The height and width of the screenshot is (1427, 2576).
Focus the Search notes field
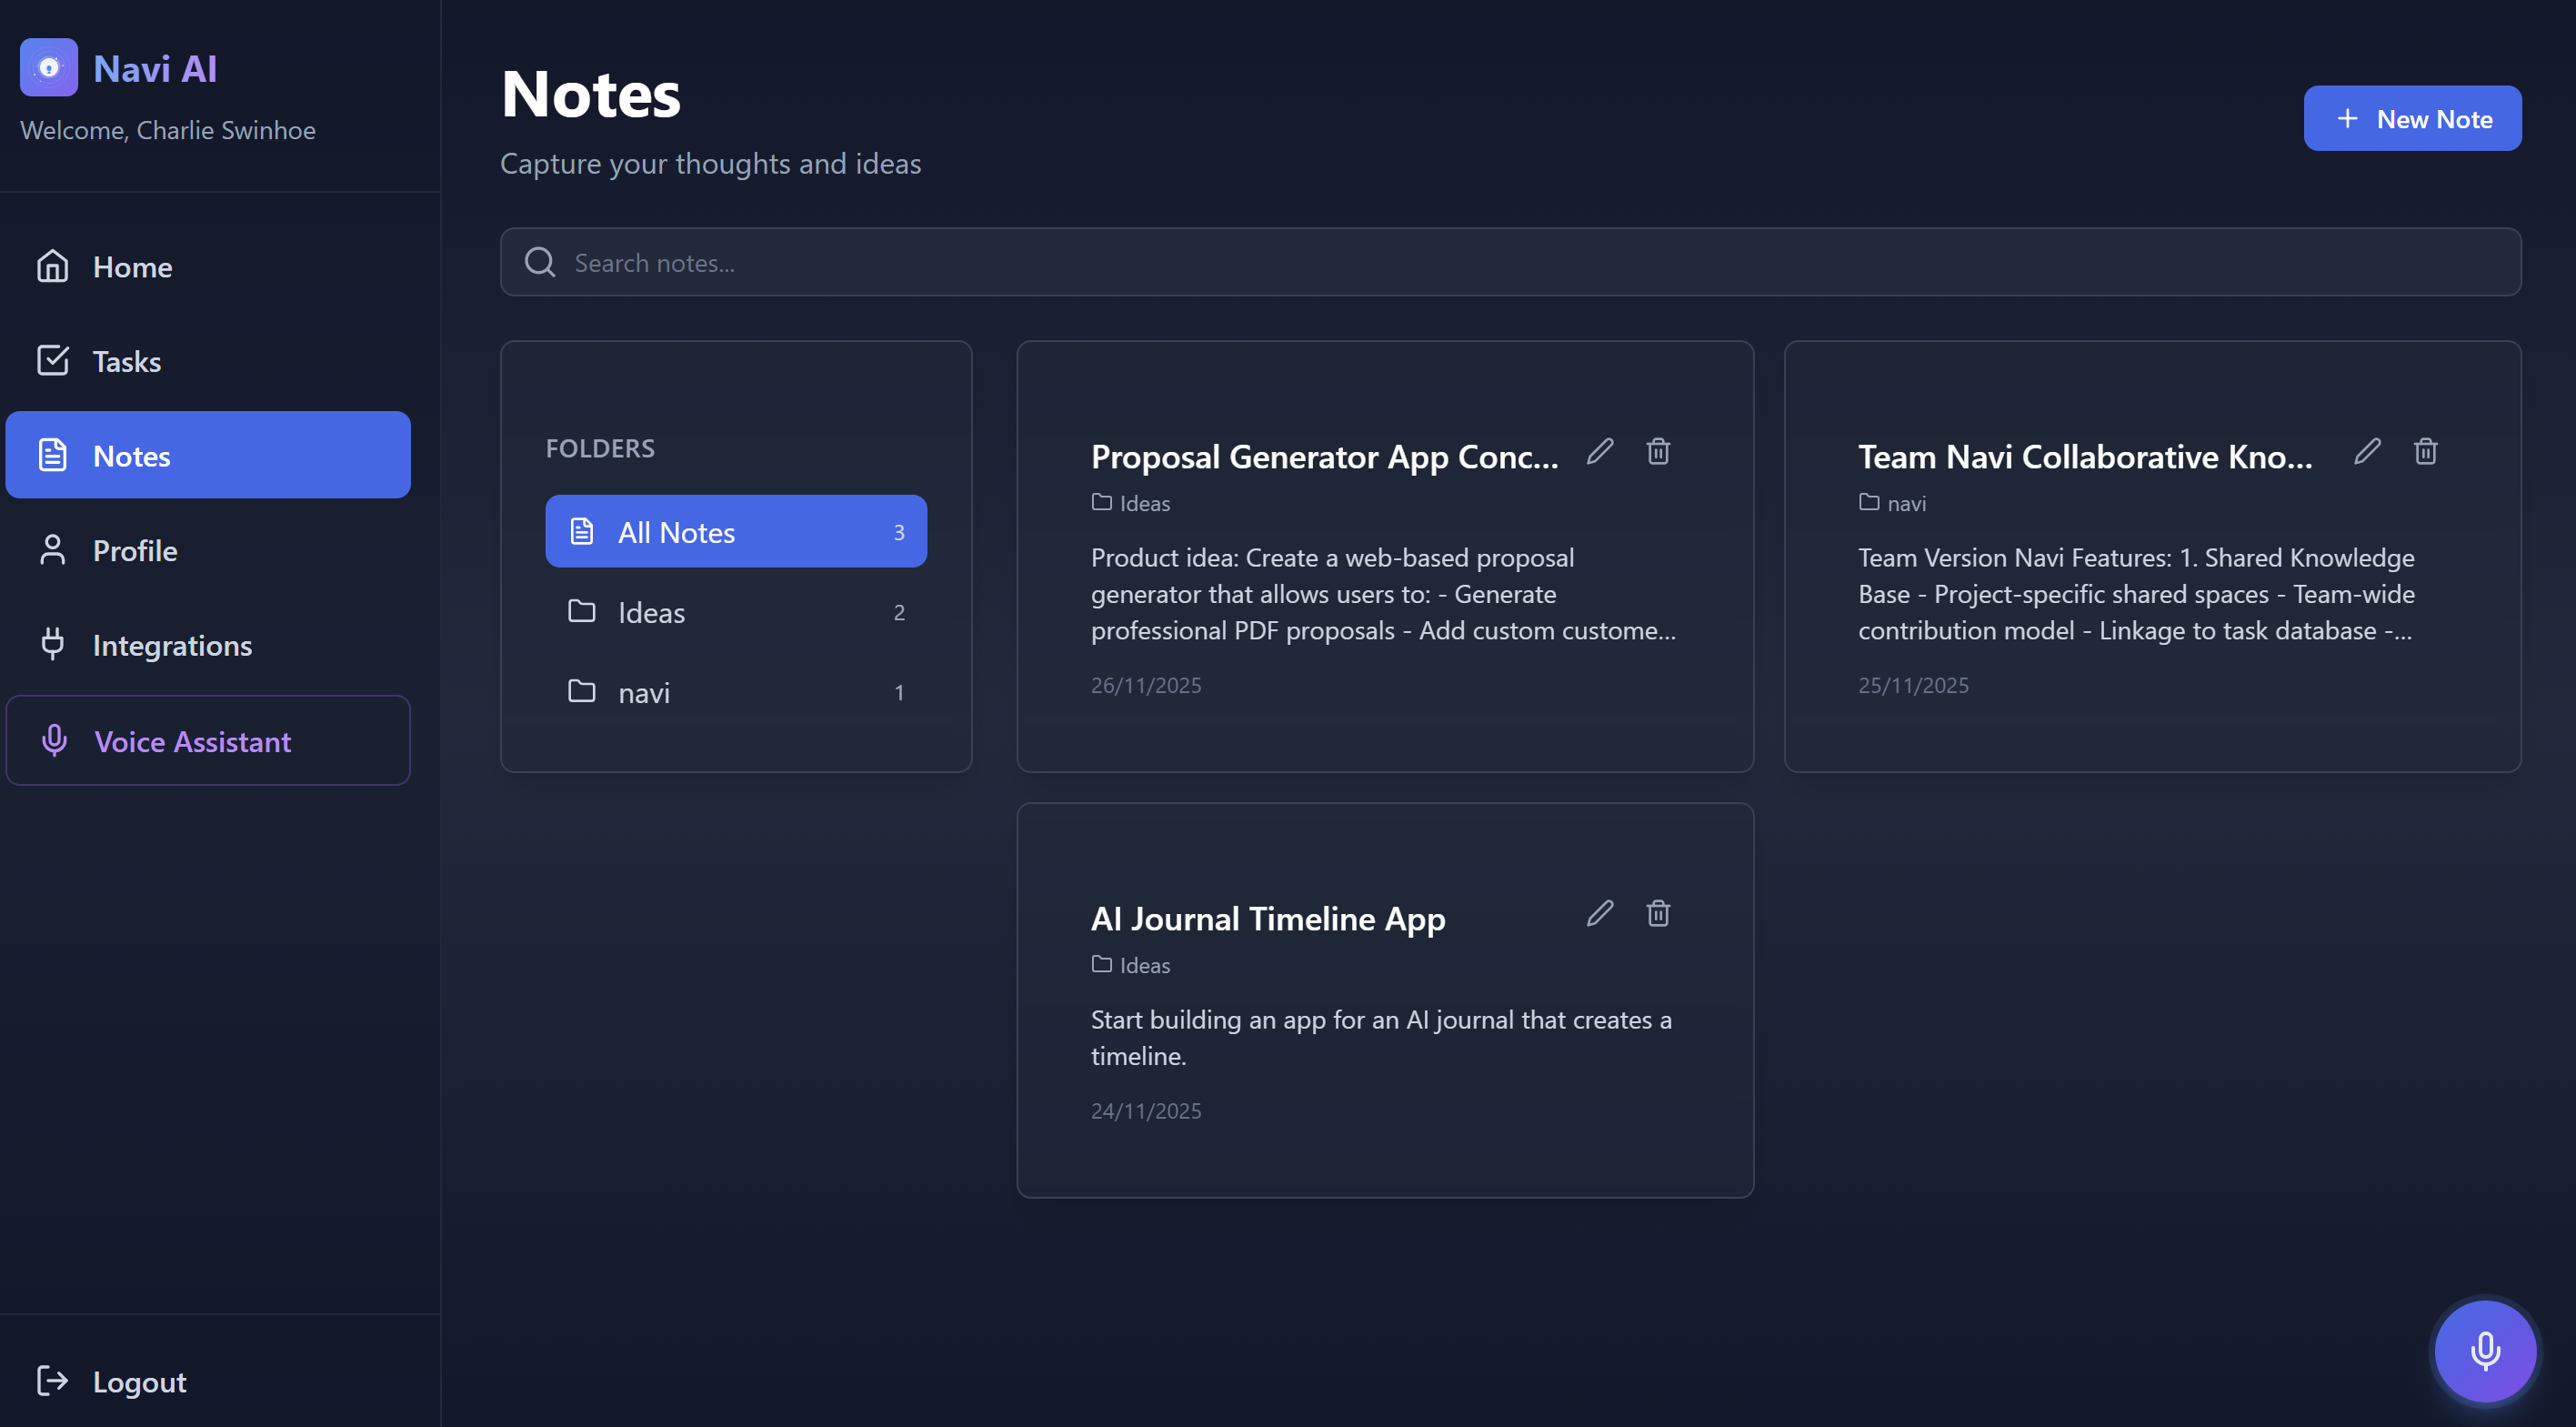click(1510, 263)
